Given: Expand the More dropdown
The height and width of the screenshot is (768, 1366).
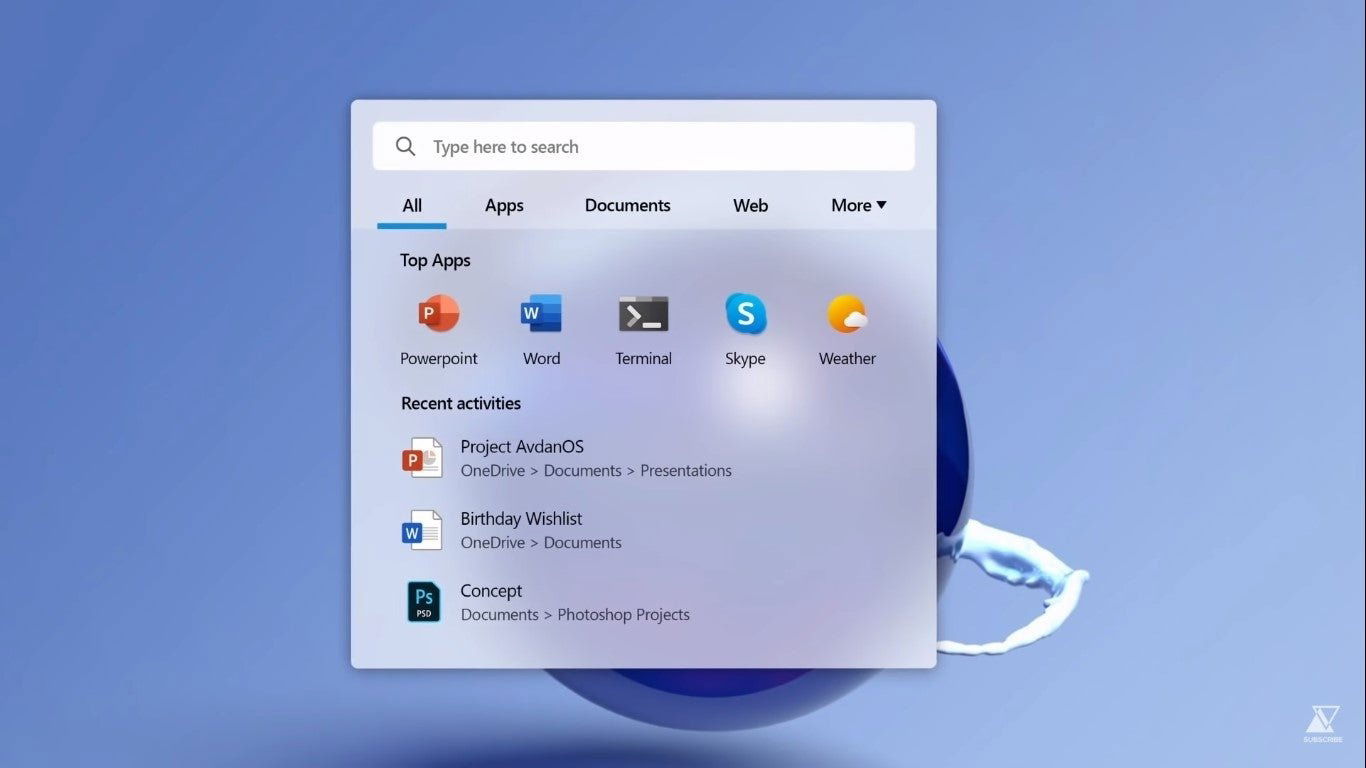Looking at the screenshot, I should click(859, 205).
